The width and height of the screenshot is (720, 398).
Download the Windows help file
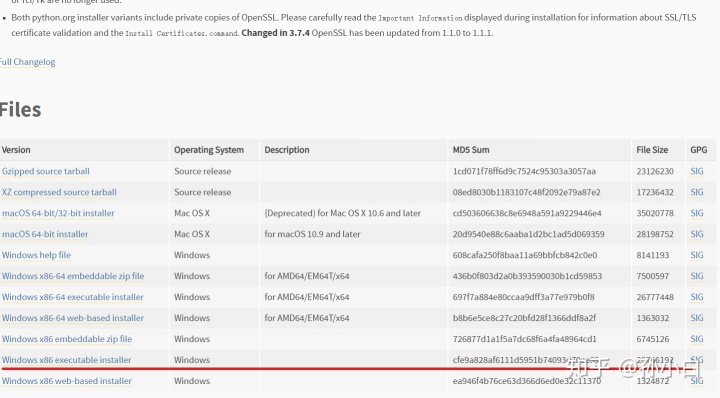point(36,255)
